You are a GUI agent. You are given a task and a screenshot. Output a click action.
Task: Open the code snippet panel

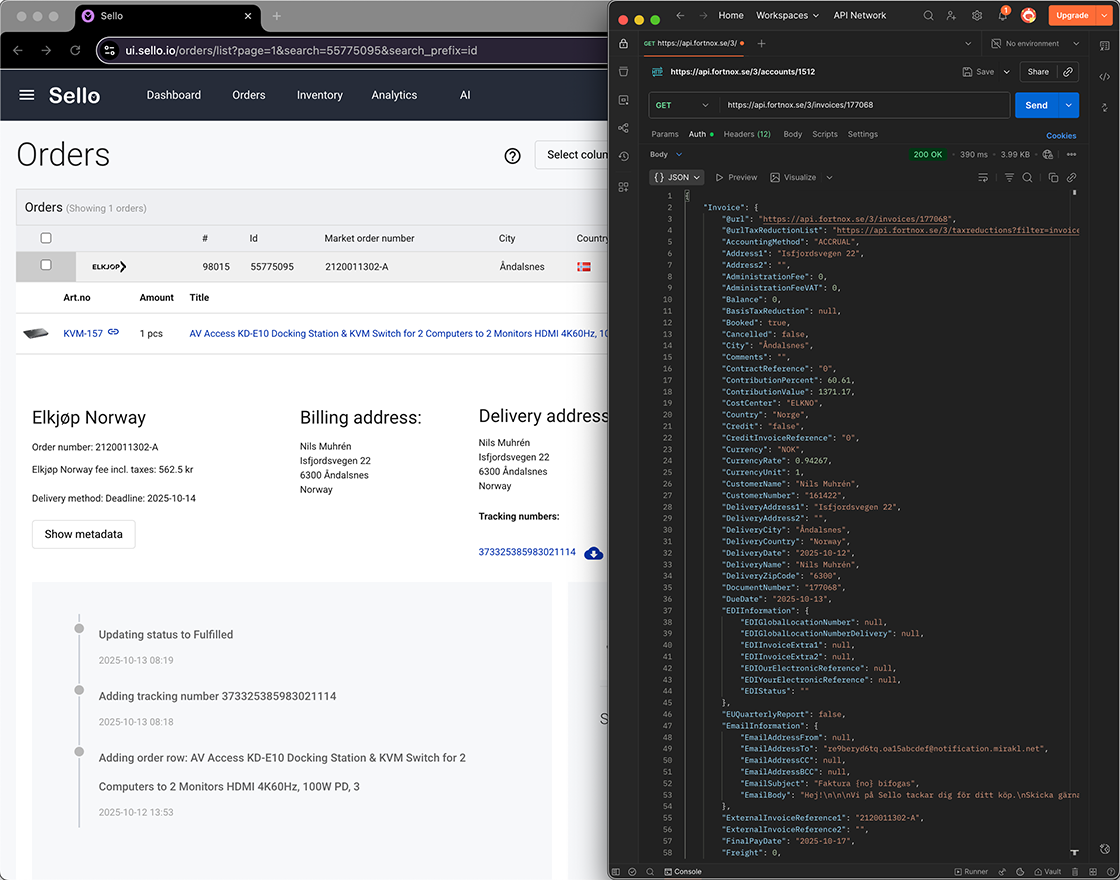click(1104, 77)
